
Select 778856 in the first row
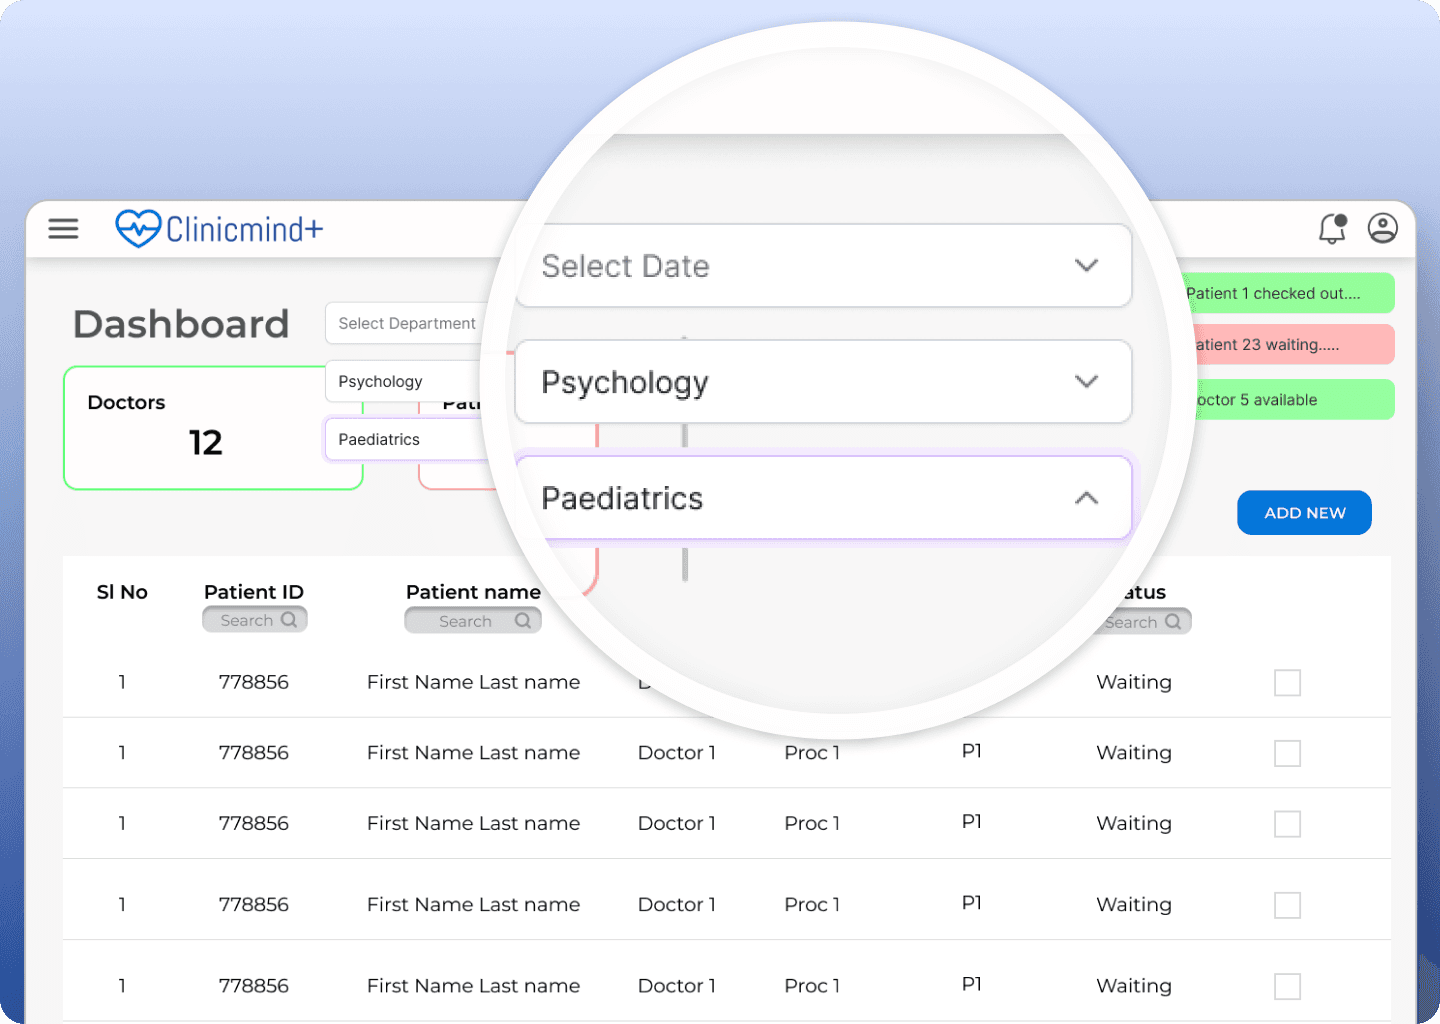[x=254, y=682]
